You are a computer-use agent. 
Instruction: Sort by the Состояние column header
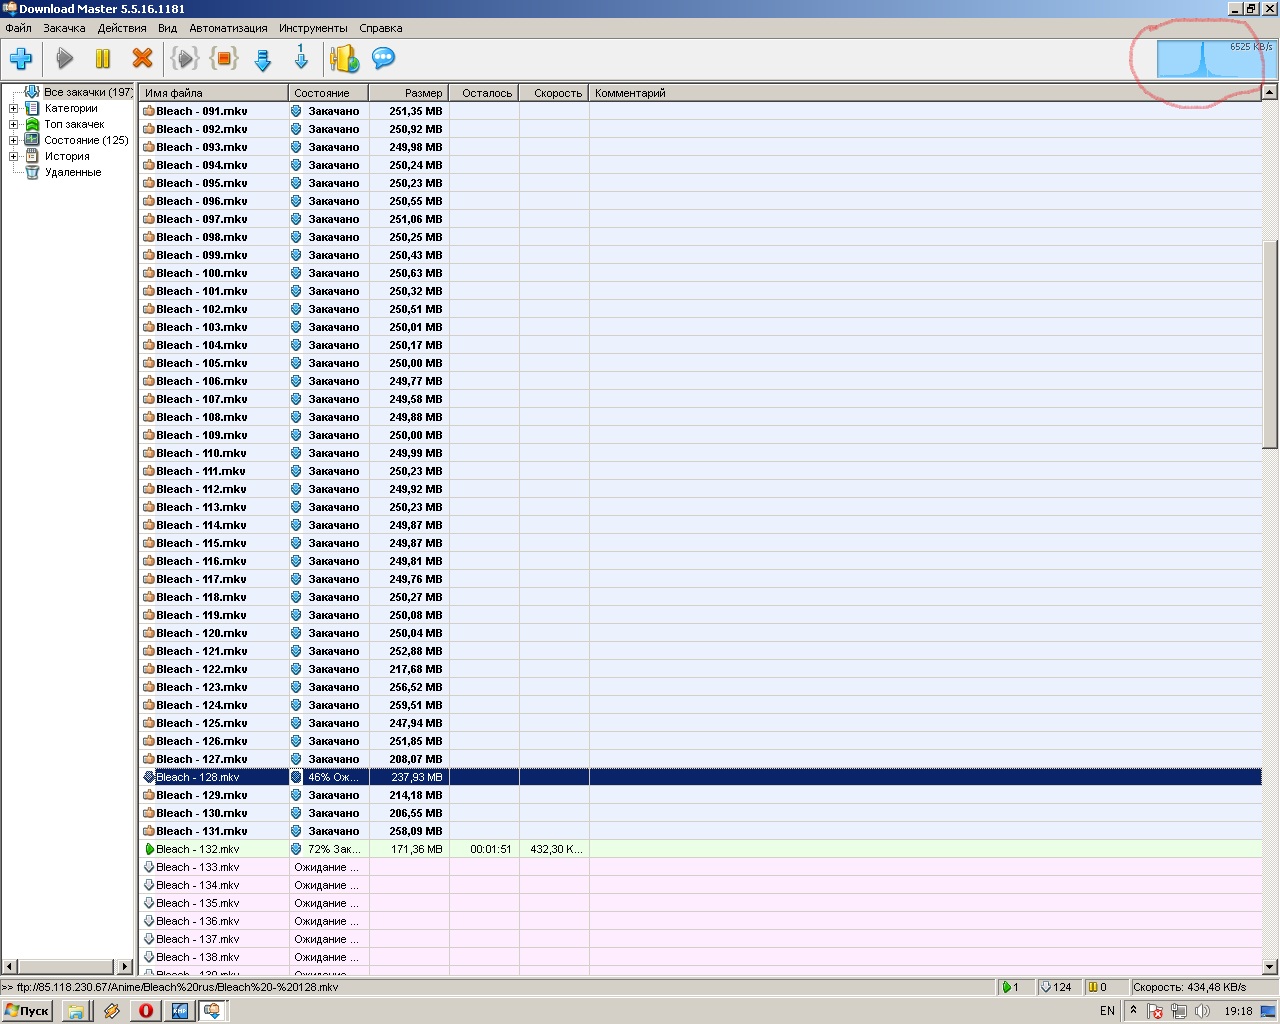coord(329,93)
